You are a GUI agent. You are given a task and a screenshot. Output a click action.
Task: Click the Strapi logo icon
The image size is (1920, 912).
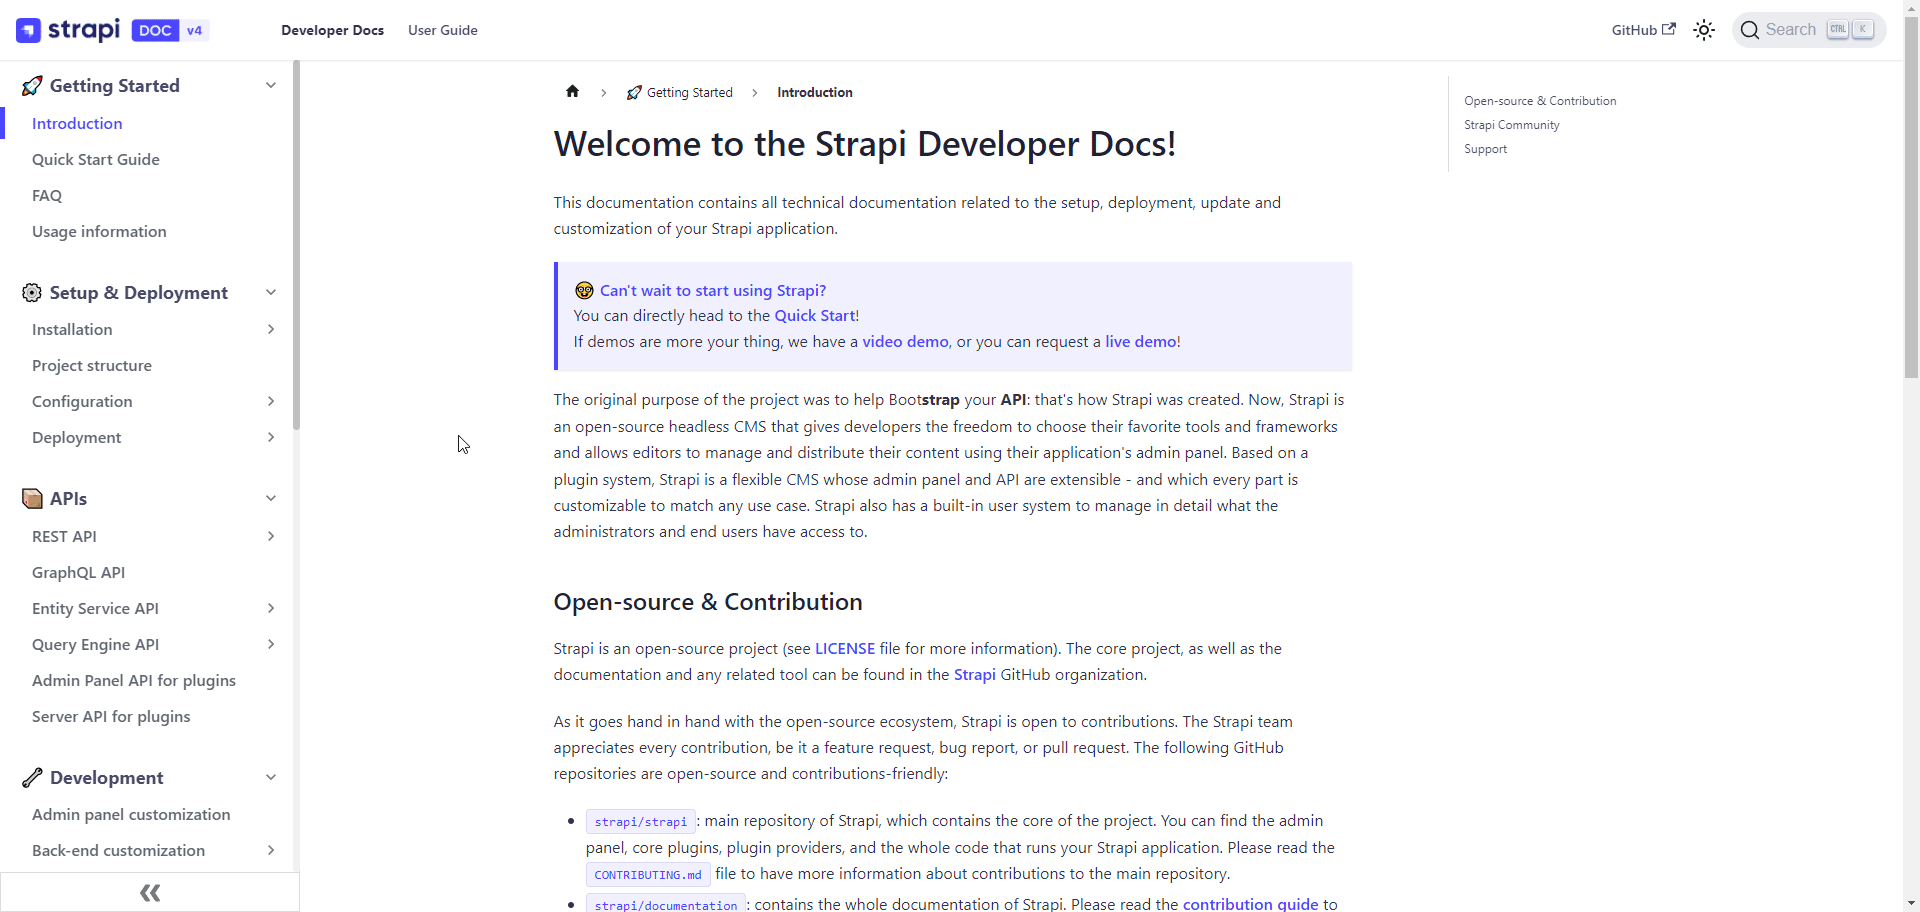point(29,30)
